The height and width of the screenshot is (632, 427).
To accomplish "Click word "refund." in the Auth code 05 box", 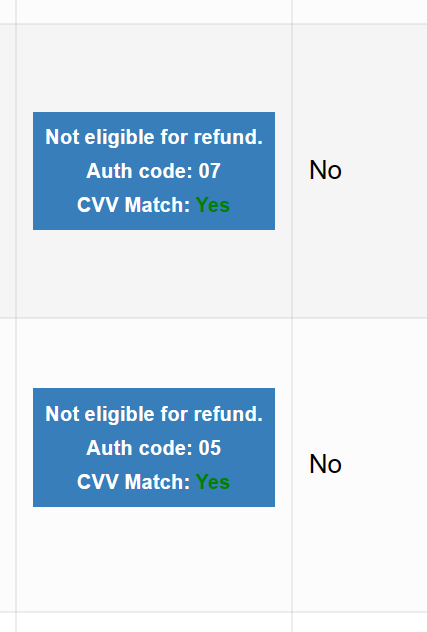I will 228,414.
